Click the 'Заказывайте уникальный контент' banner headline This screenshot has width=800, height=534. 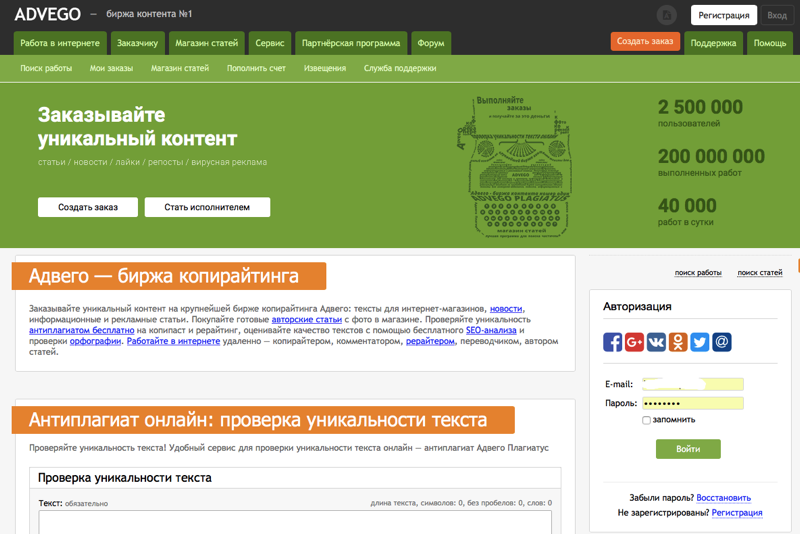click(137, 126)
